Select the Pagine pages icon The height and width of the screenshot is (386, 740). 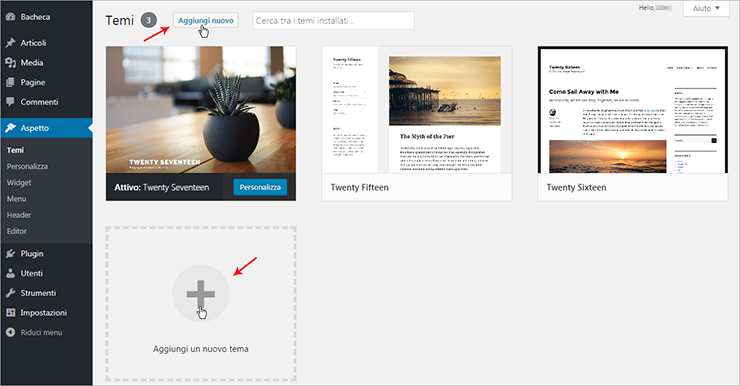(10, 82)
